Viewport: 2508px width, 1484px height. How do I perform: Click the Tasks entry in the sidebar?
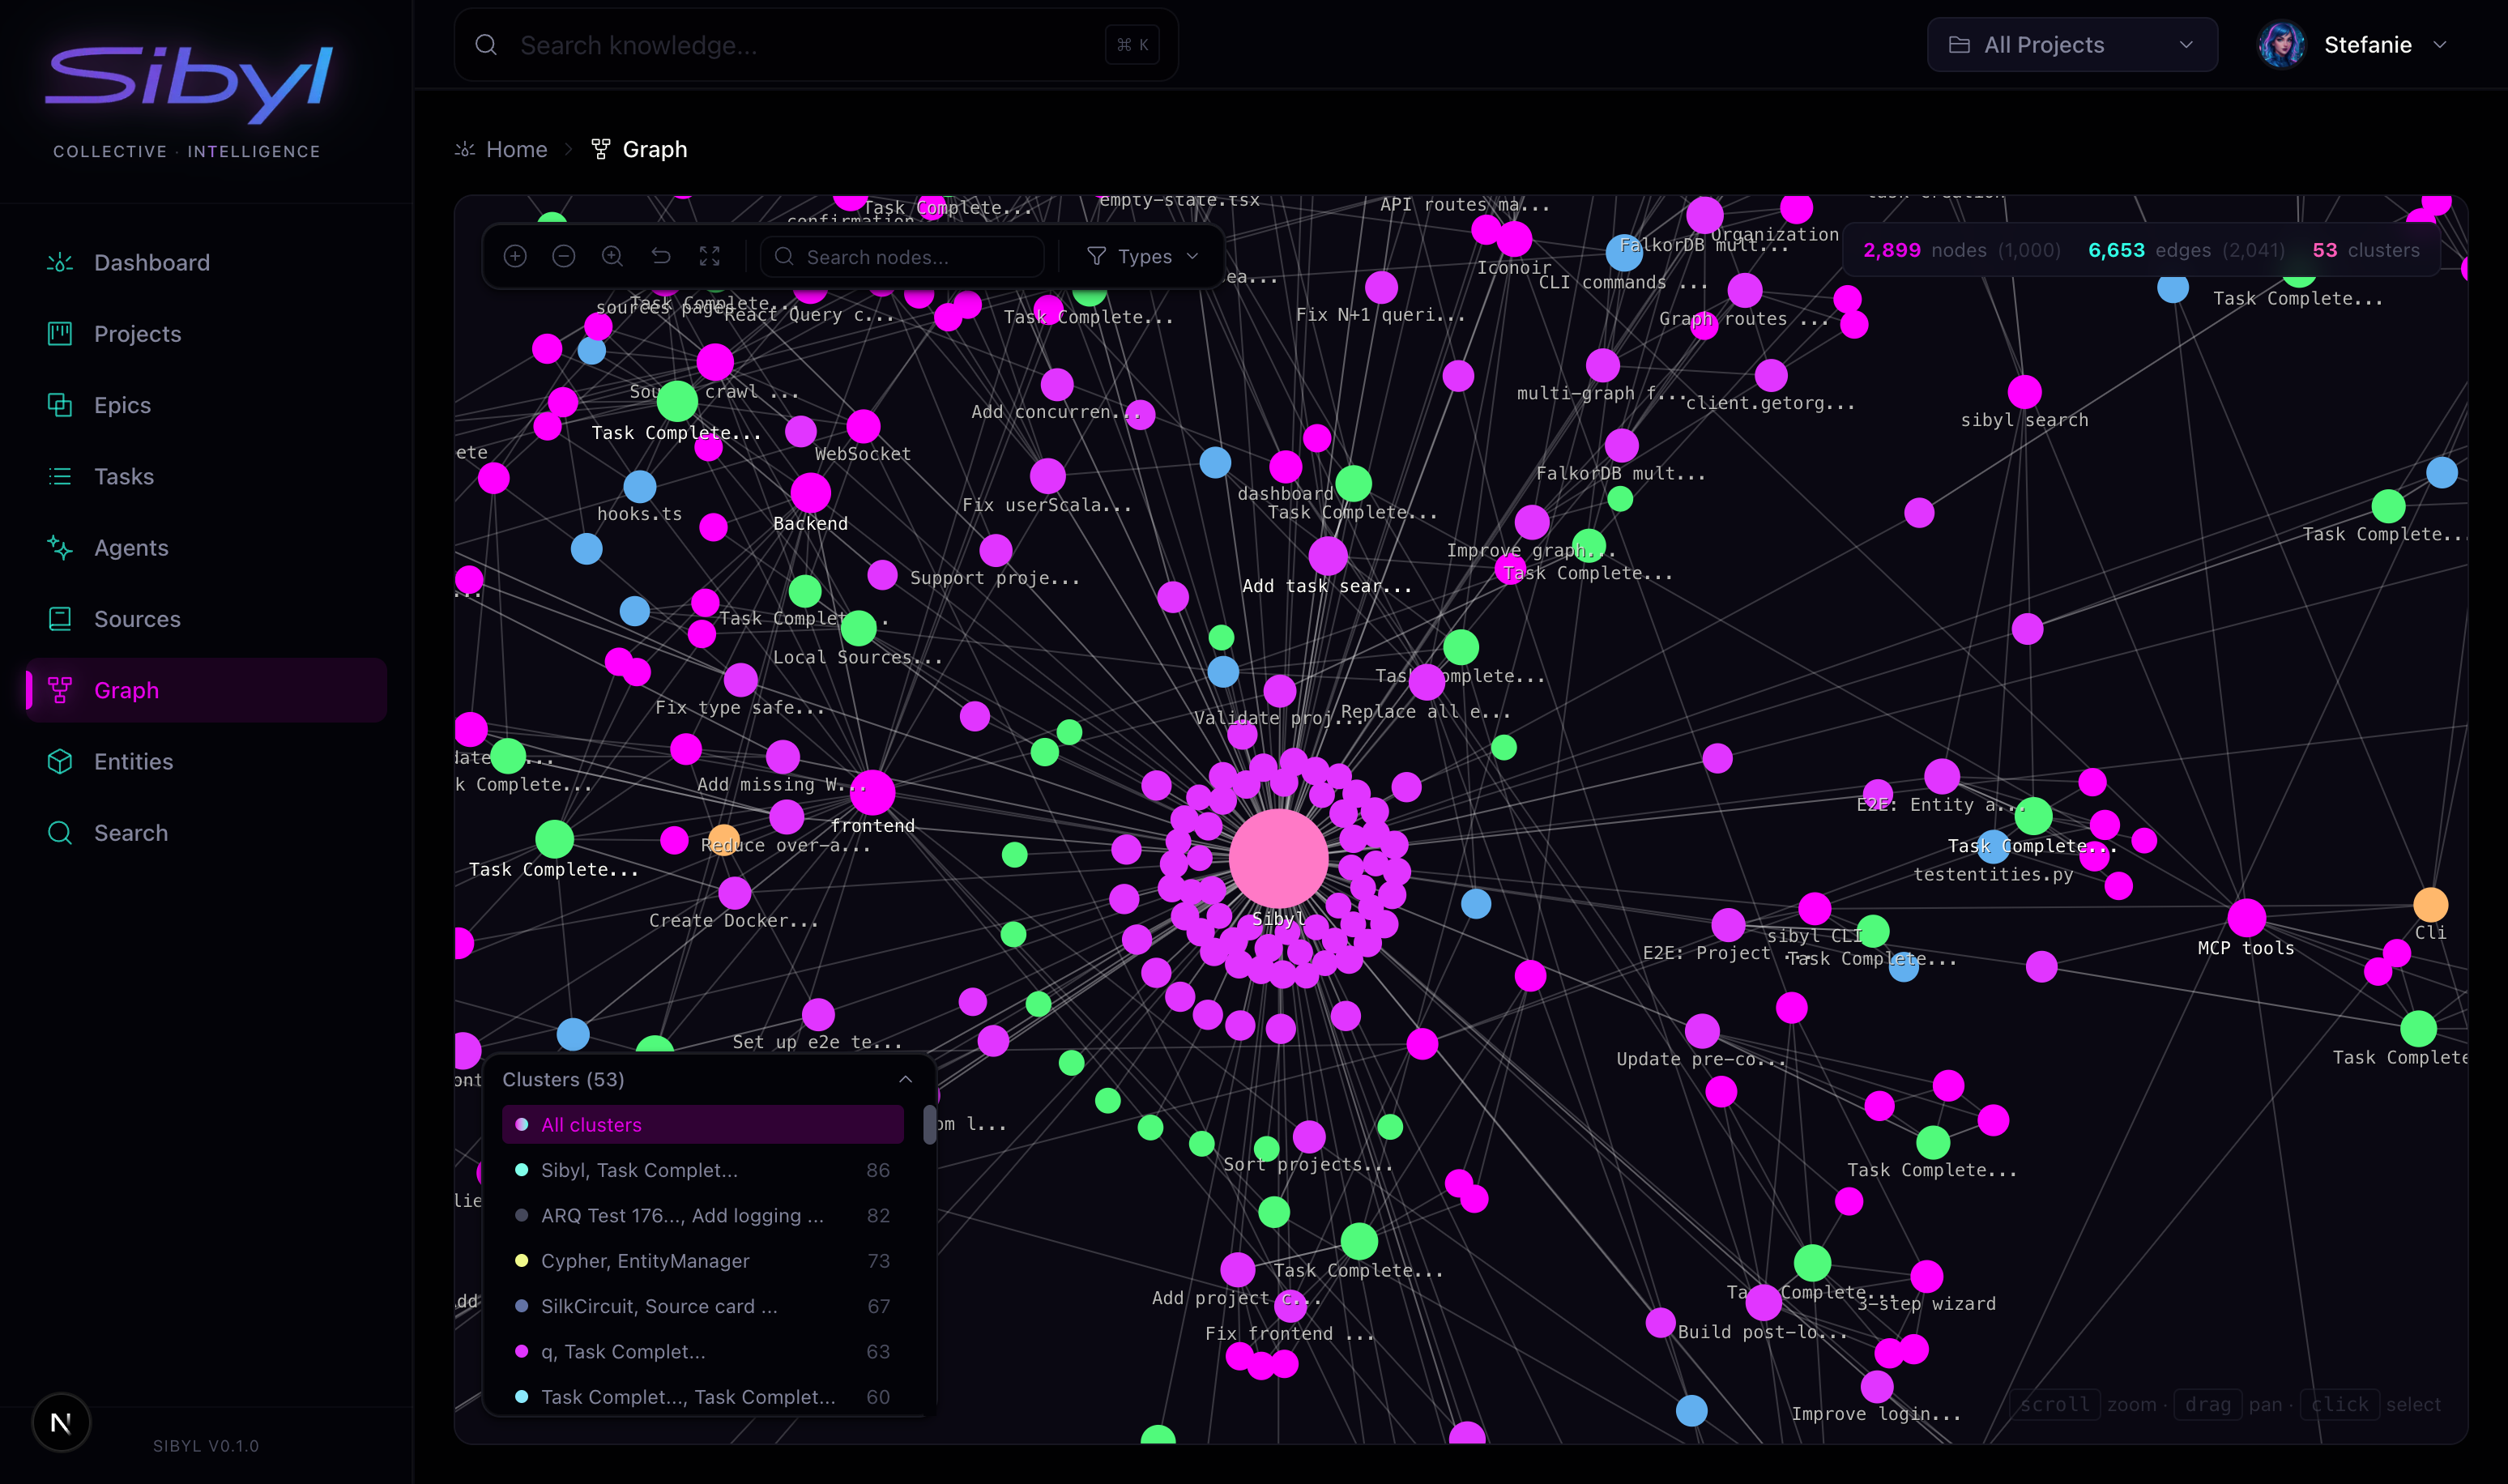click(x=124, y=476)
